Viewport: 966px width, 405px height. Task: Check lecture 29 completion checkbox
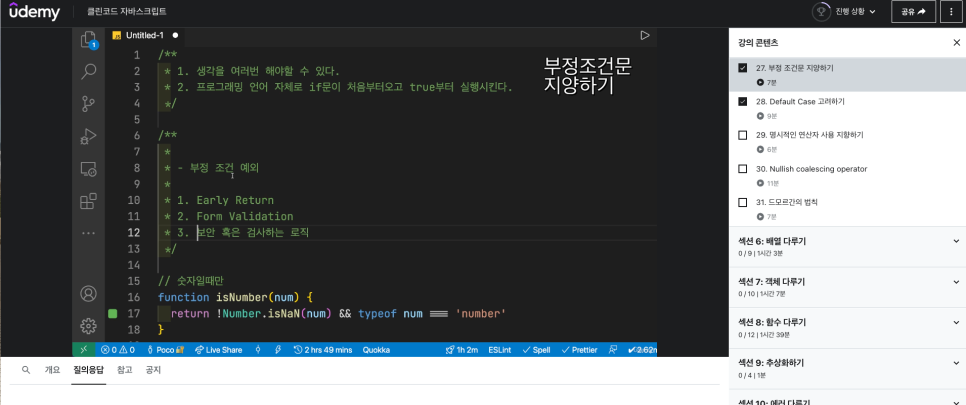pyautogui.click(x=742, y=135)
